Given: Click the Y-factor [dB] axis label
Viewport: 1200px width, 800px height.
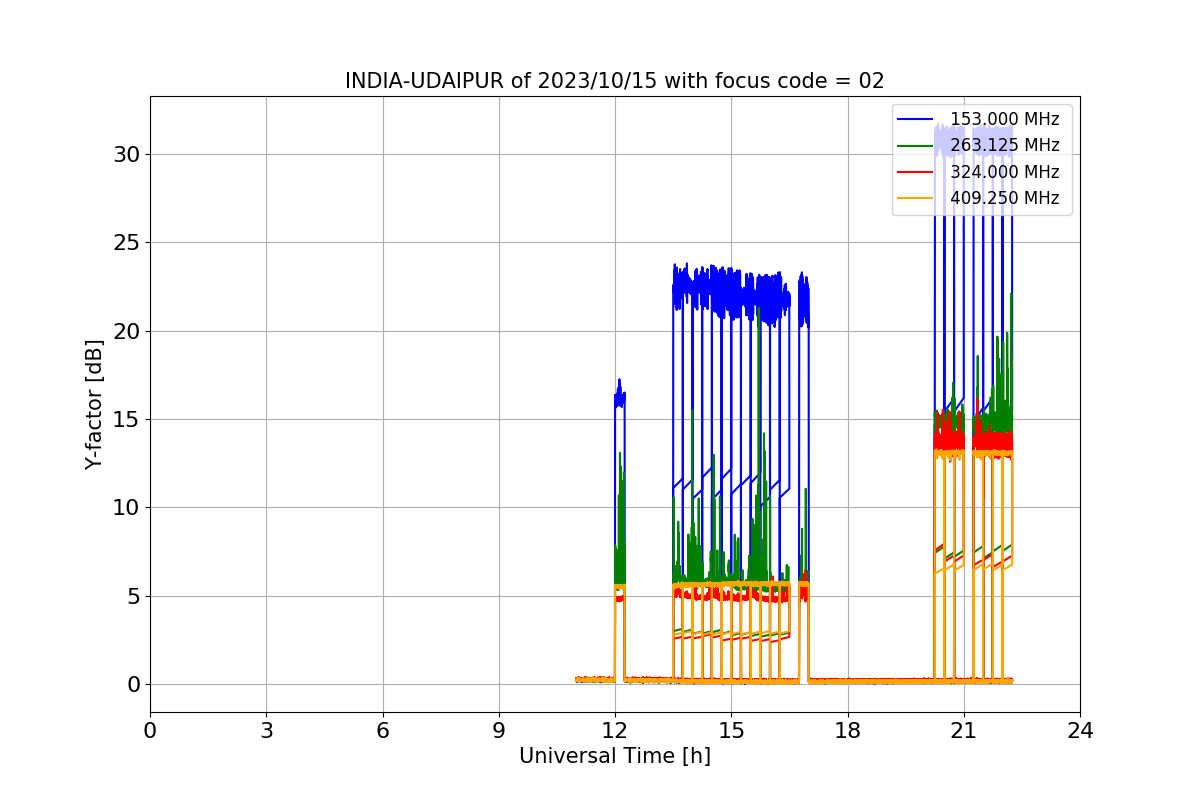Looking at the screenshot, I should (x=94, y=404).
